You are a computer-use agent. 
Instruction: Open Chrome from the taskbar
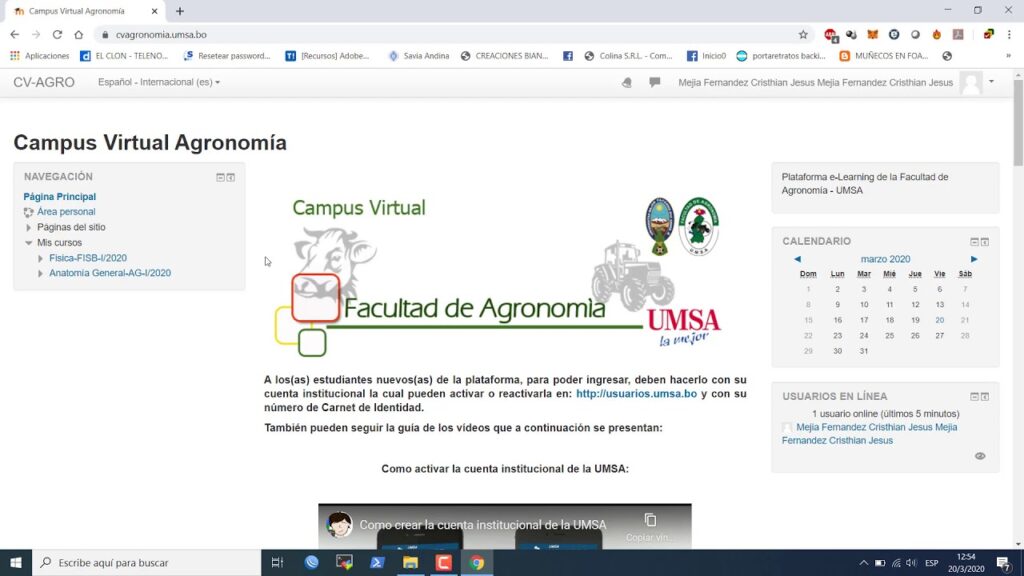click(x=477, y=562)
